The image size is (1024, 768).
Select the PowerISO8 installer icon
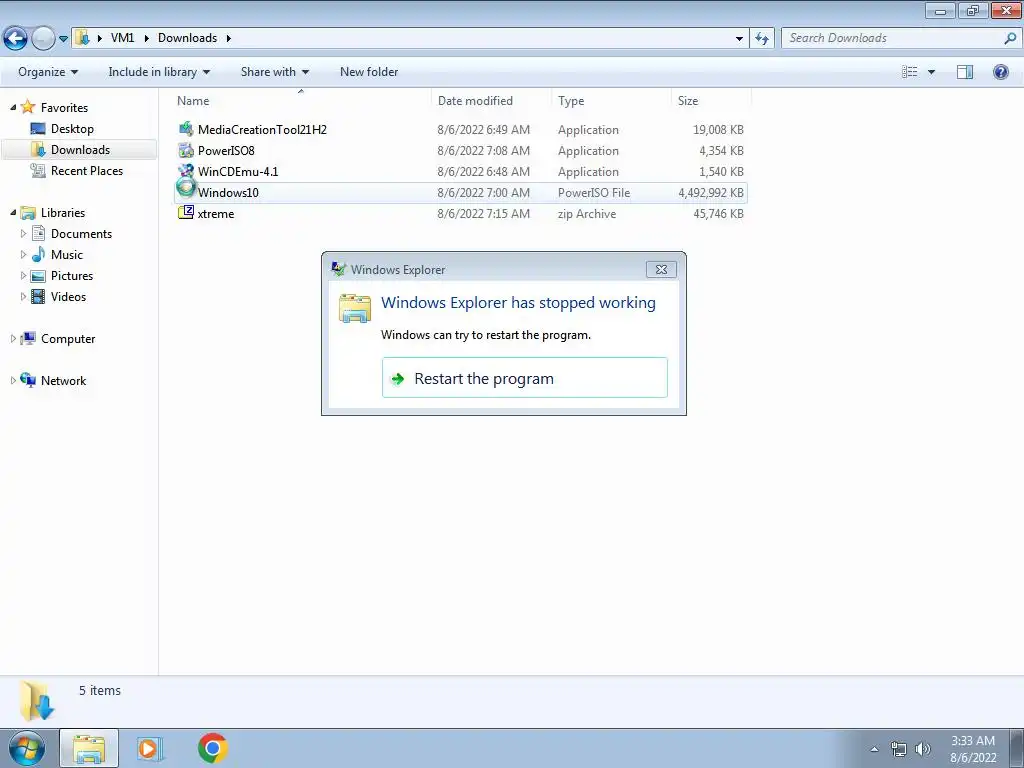tap(186, 150)
